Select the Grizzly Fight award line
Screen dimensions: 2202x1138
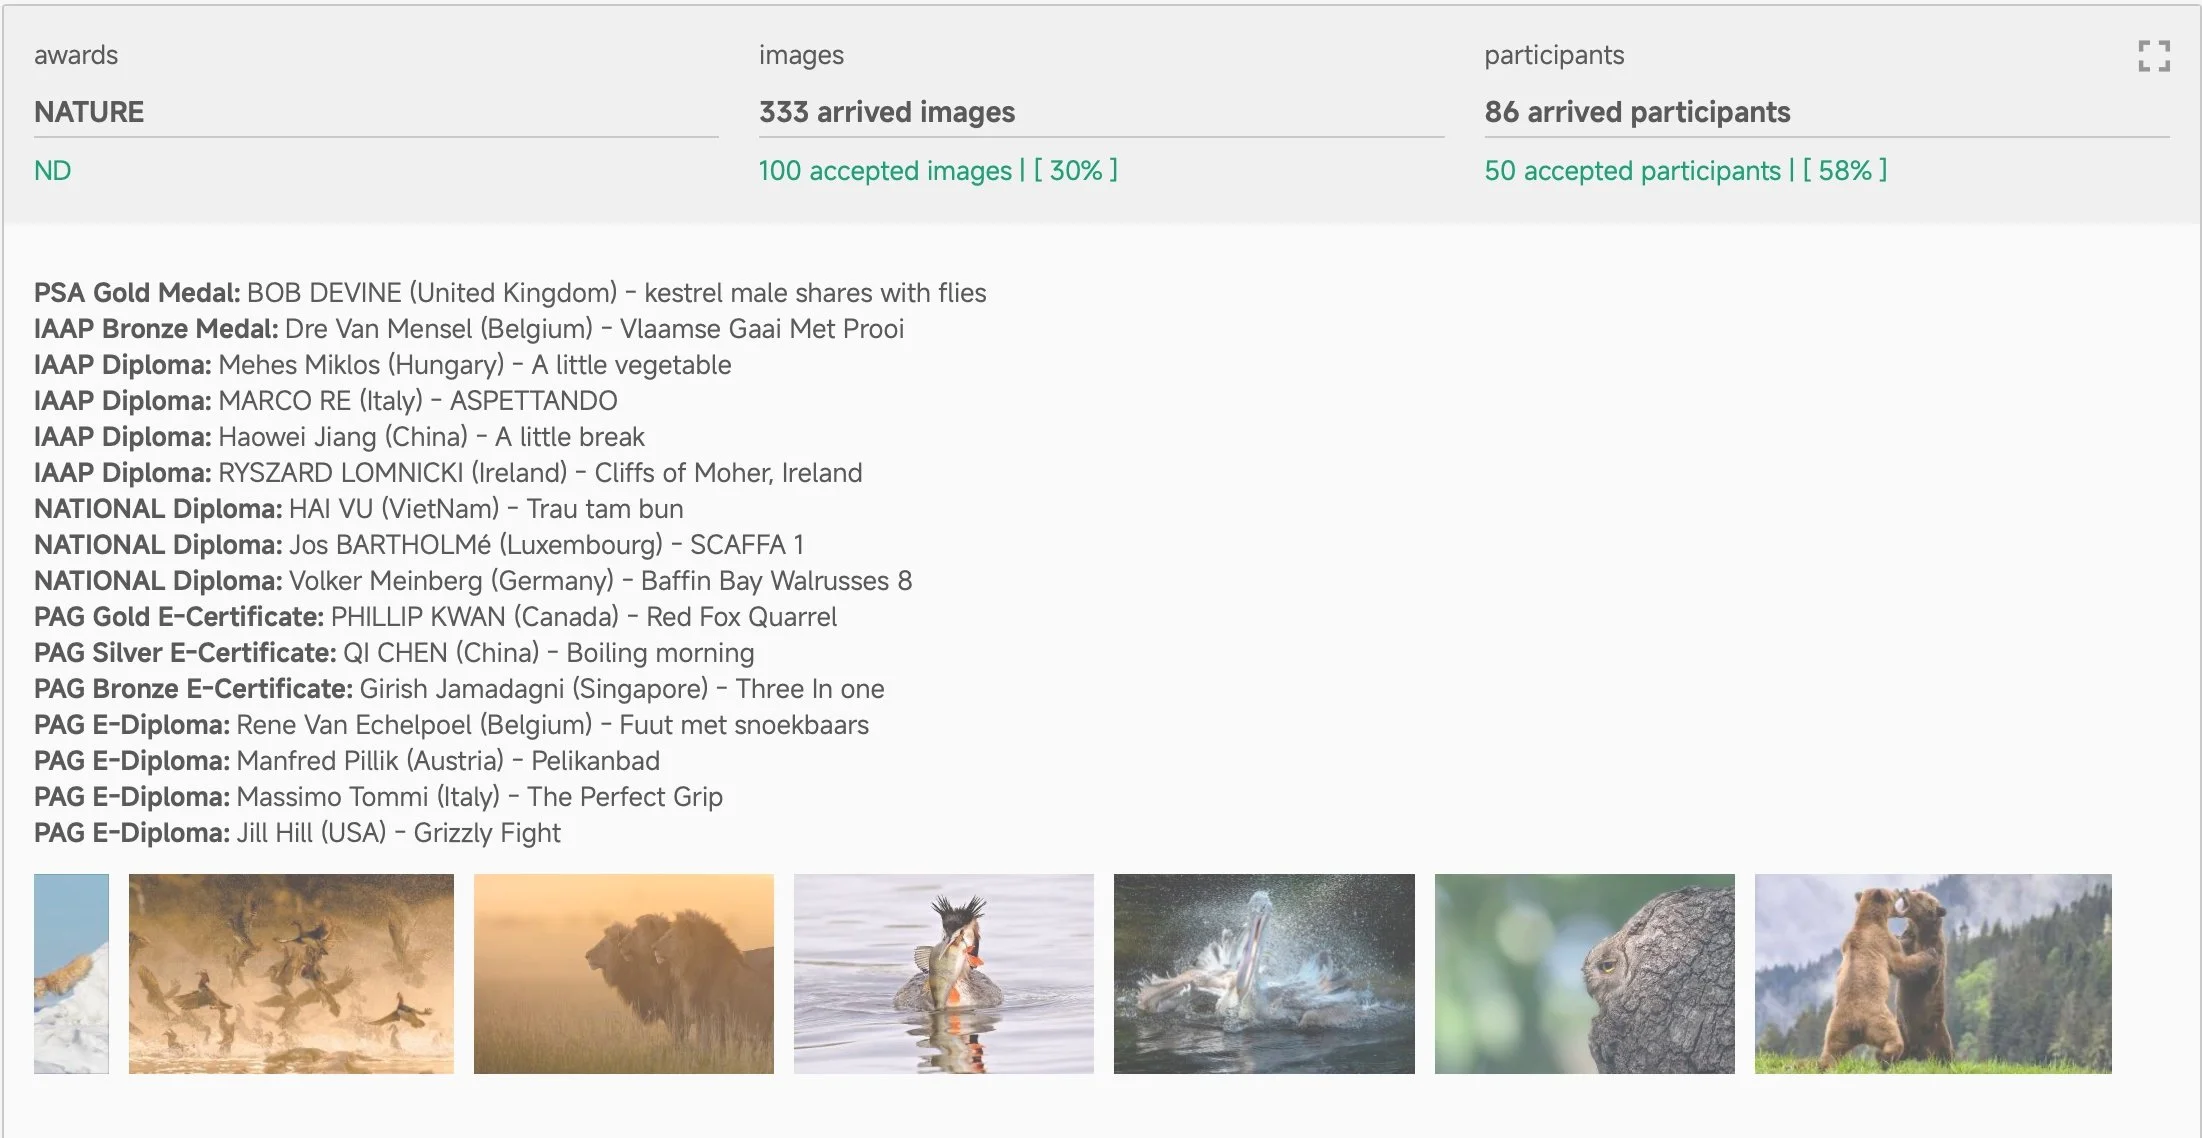coord(297,833)
